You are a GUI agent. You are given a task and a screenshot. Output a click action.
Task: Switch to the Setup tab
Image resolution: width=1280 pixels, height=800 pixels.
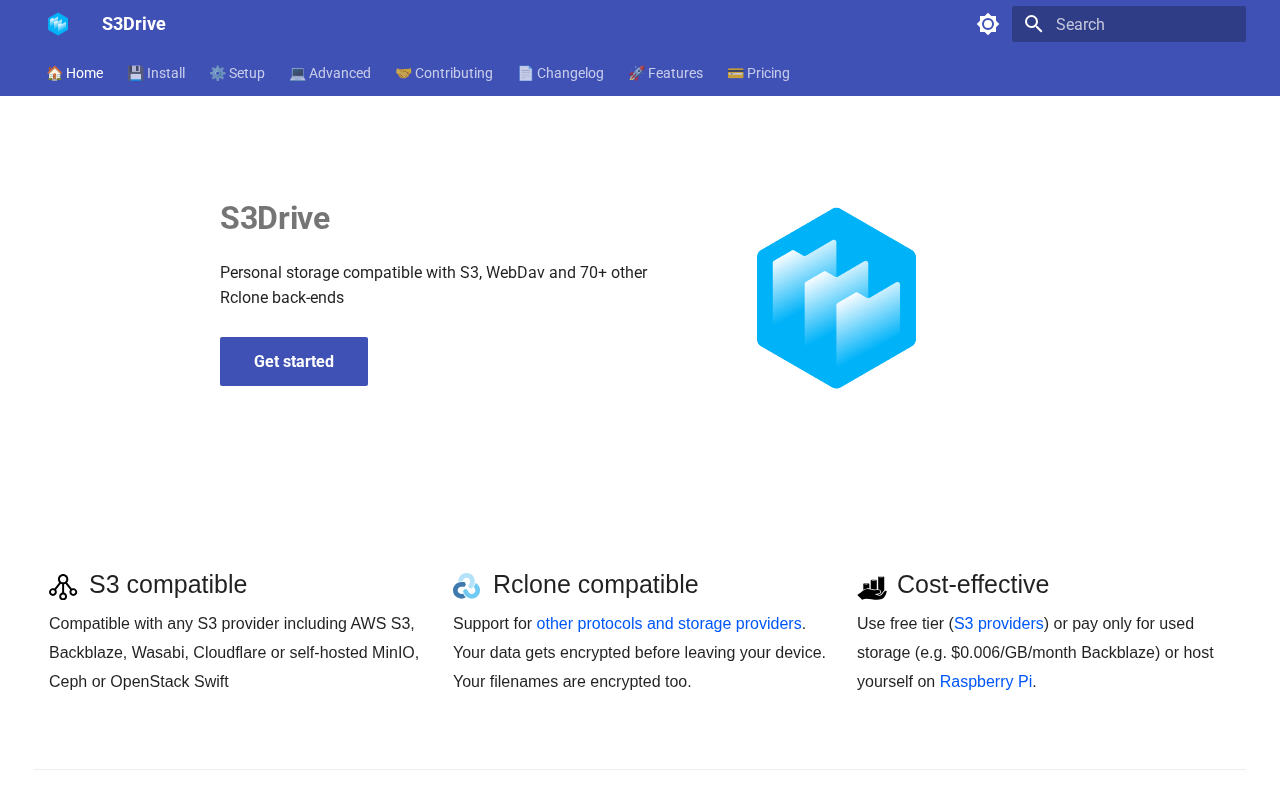coord(237,73)
